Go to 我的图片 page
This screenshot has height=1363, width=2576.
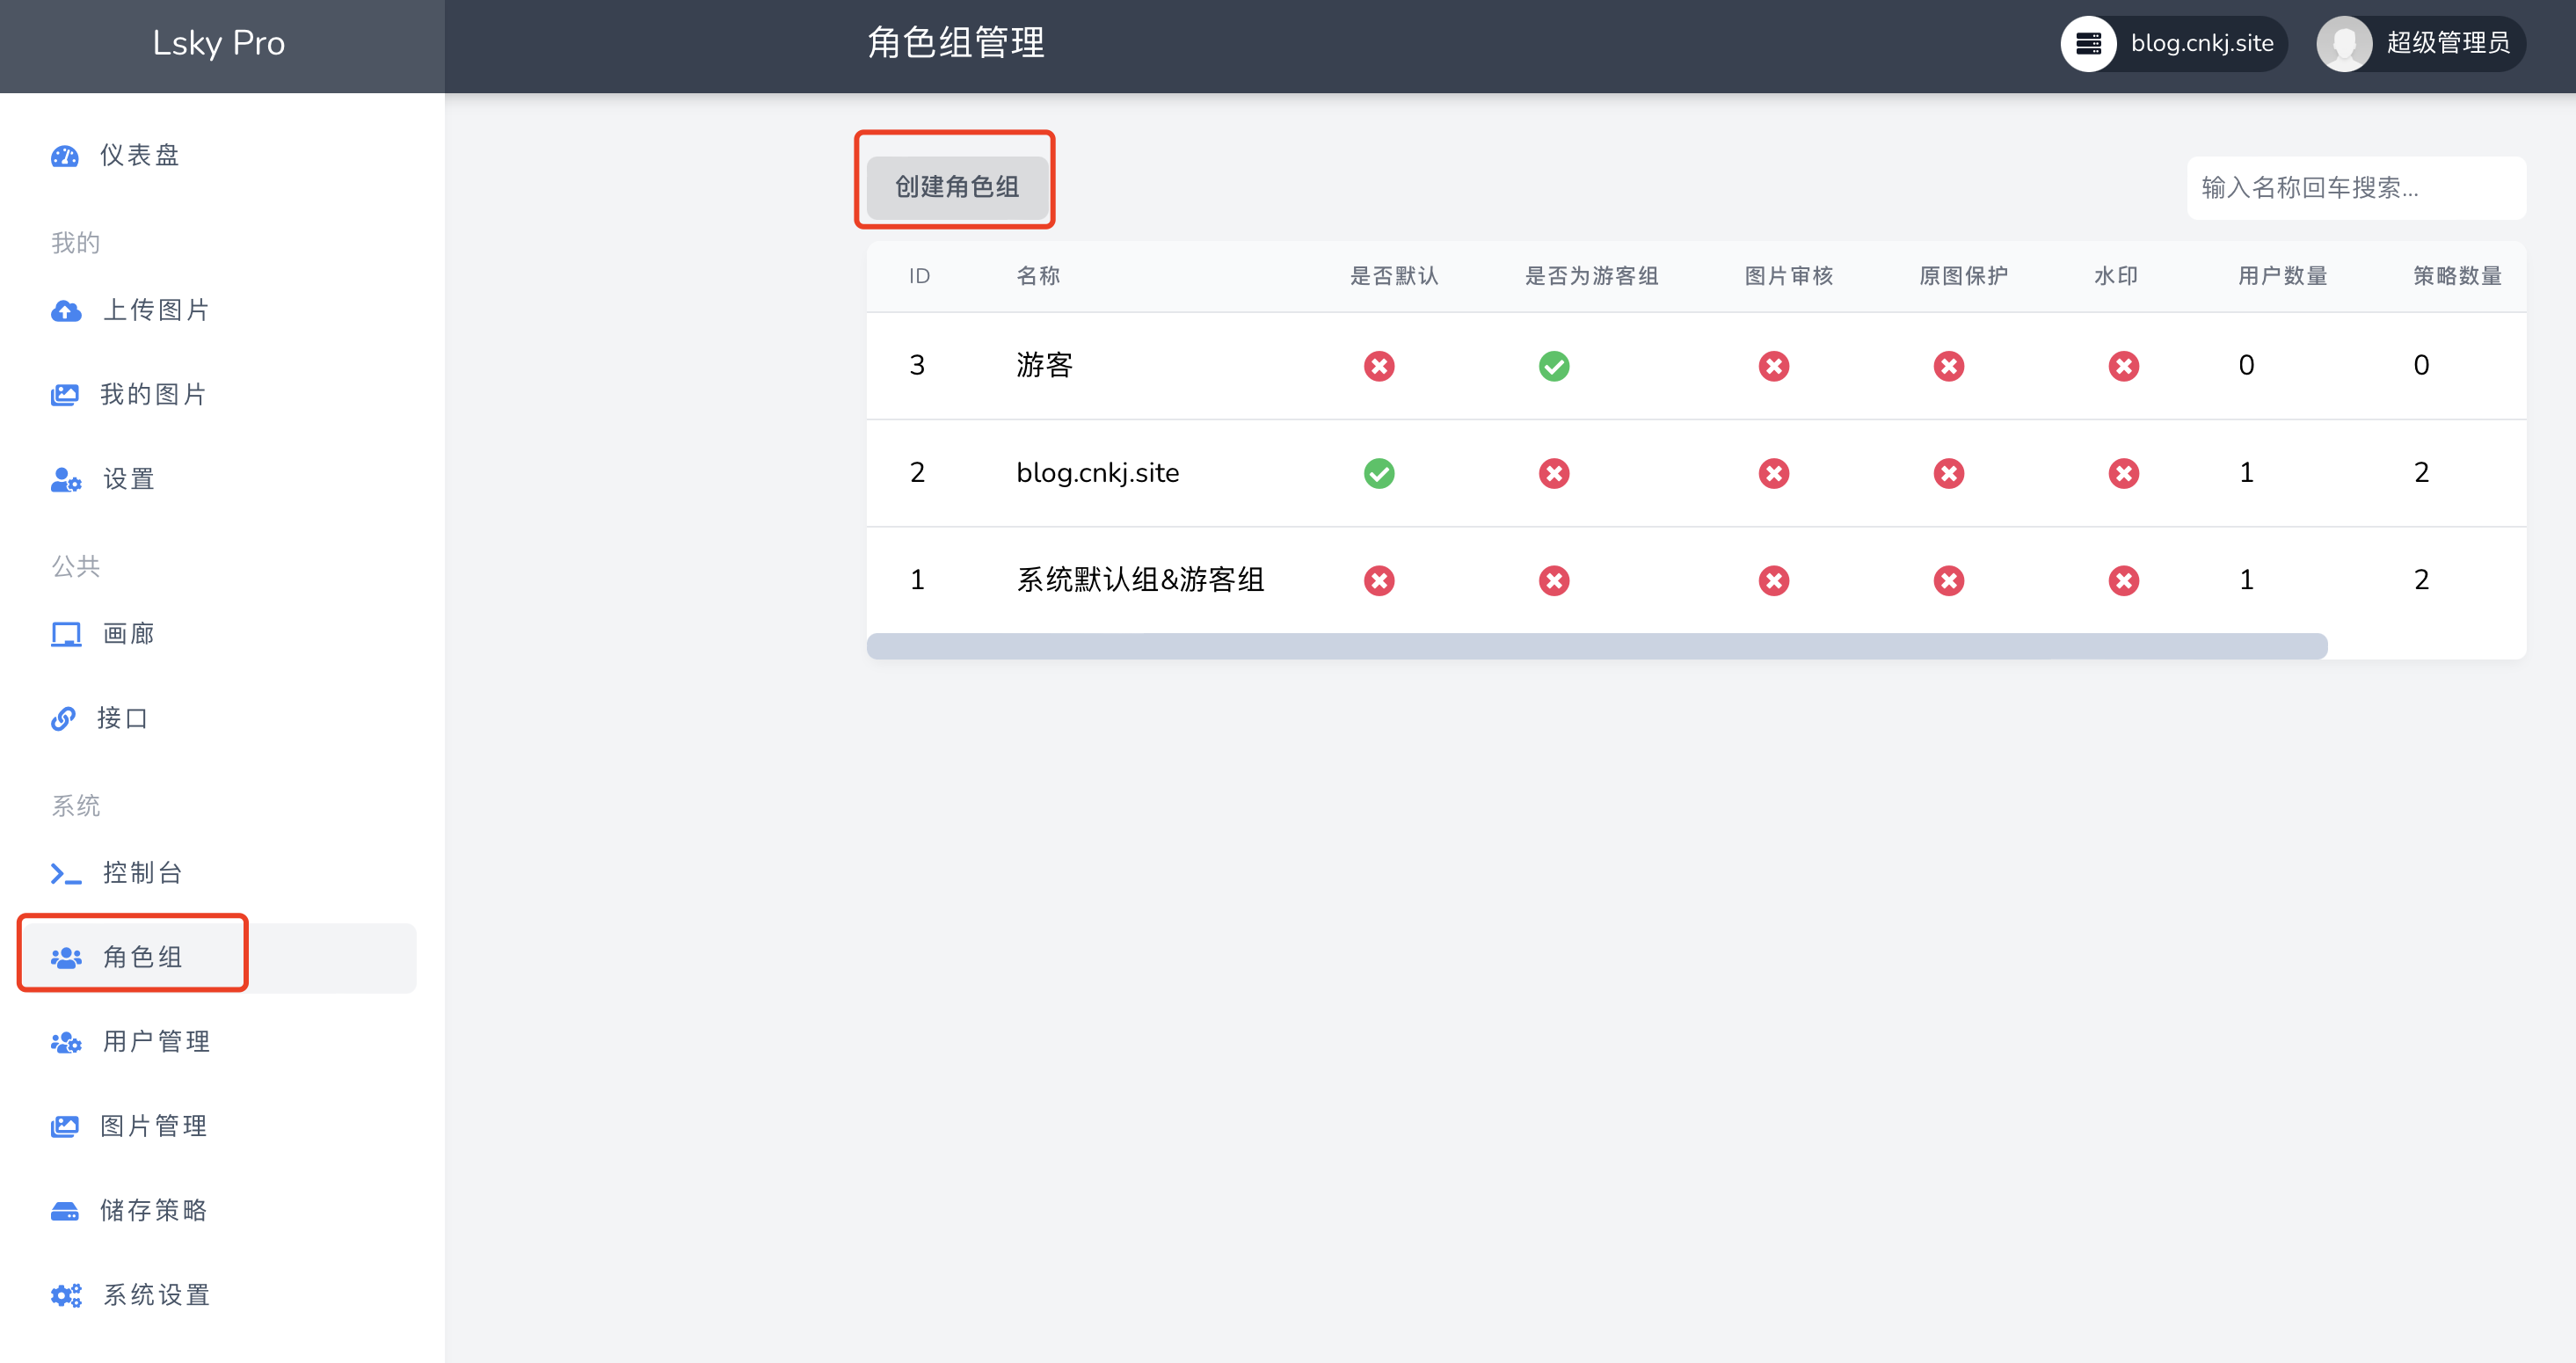pyautogui.click(x=152, y=395)
